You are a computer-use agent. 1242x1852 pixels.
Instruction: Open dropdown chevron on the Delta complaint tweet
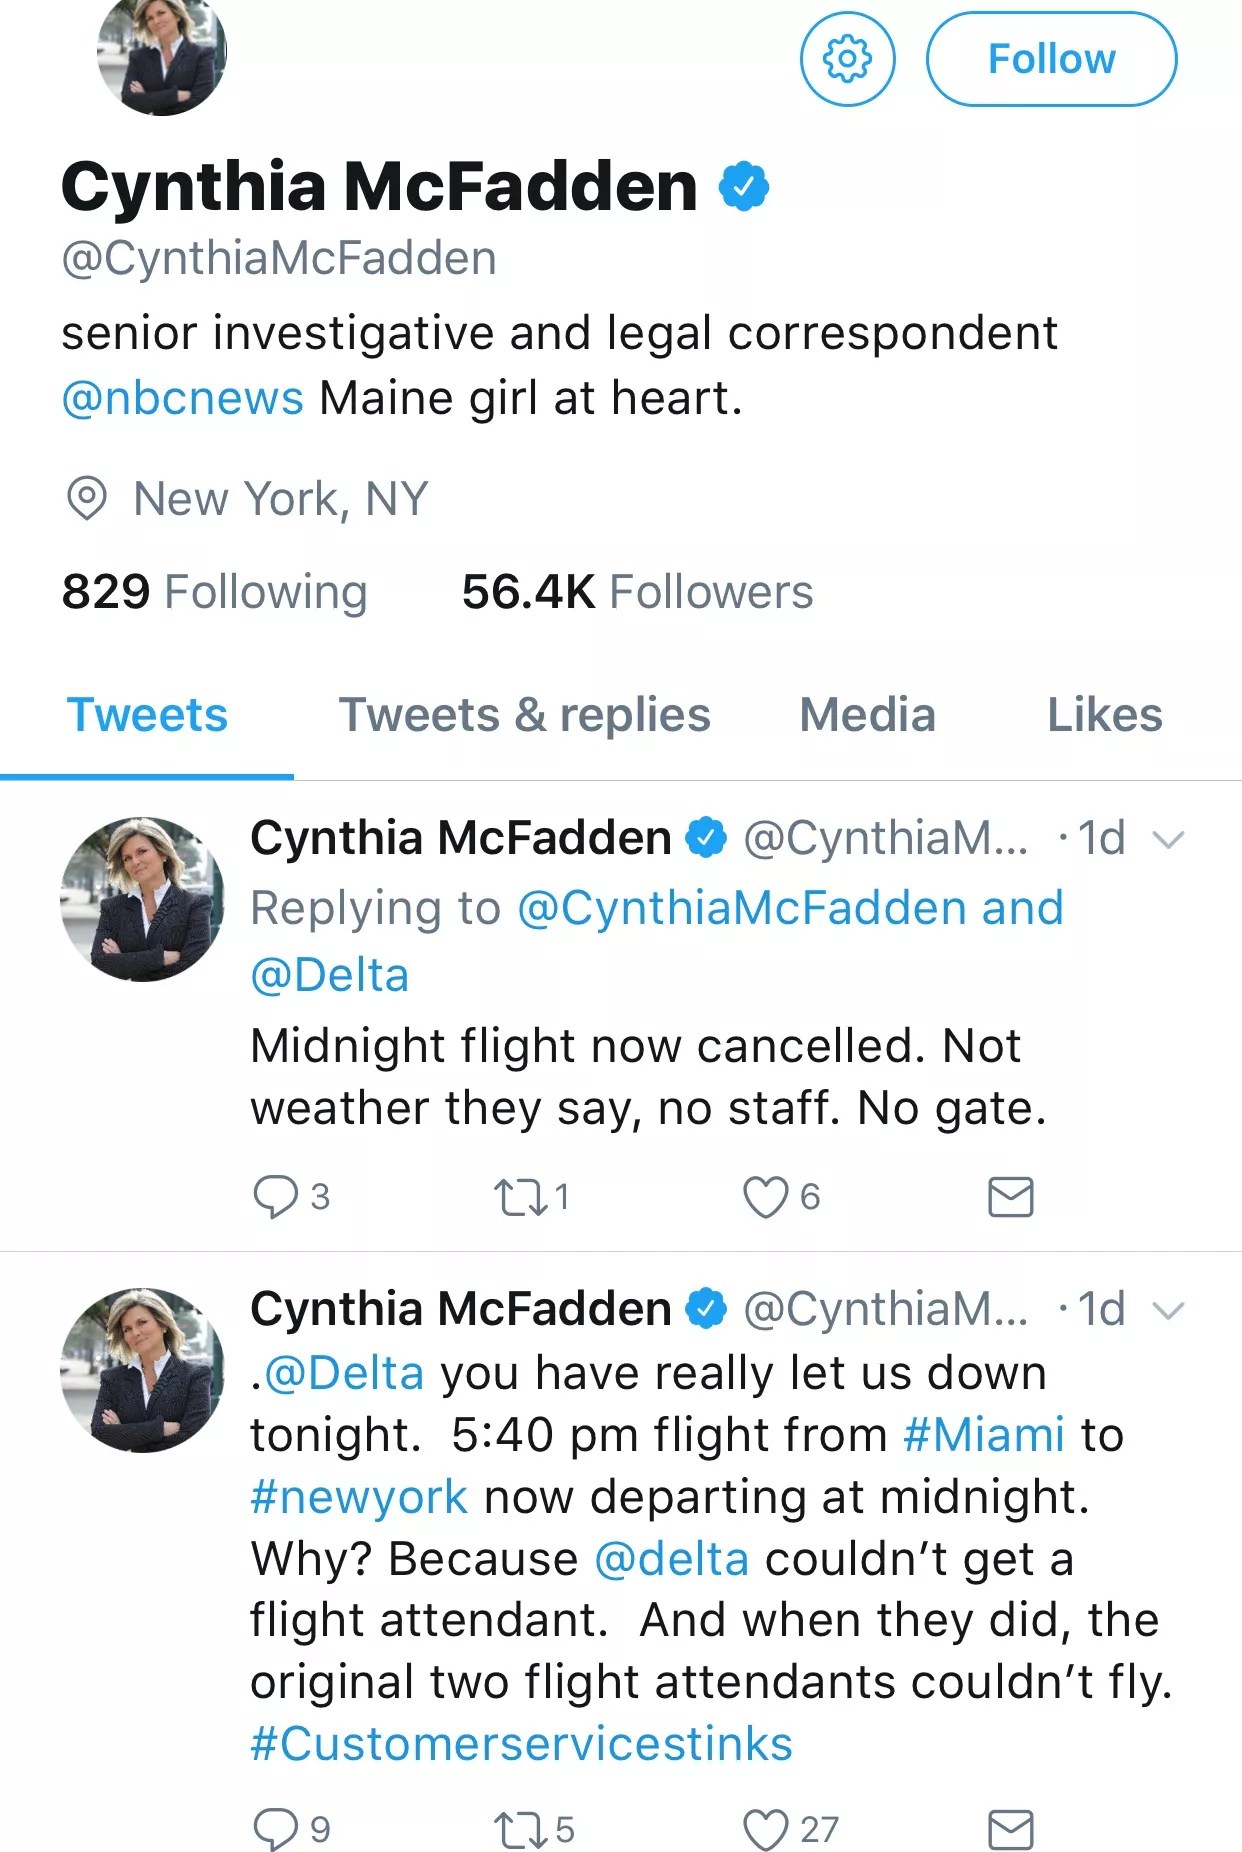1168,1310
